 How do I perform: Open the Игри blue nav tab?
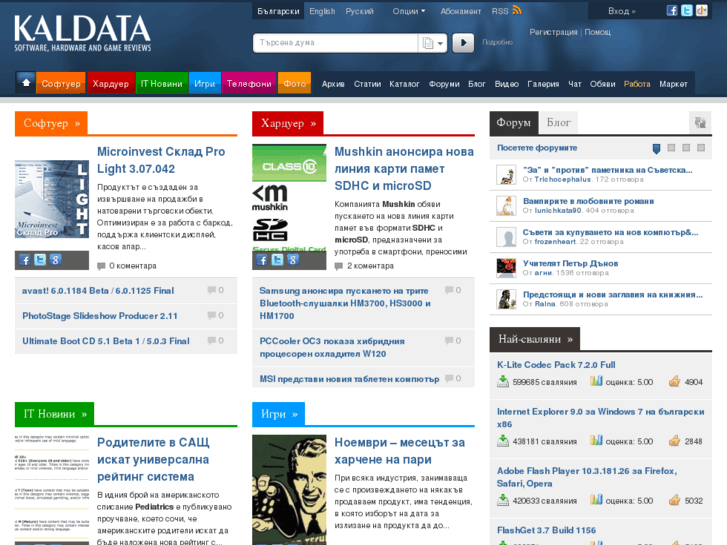tap(204, 83)
